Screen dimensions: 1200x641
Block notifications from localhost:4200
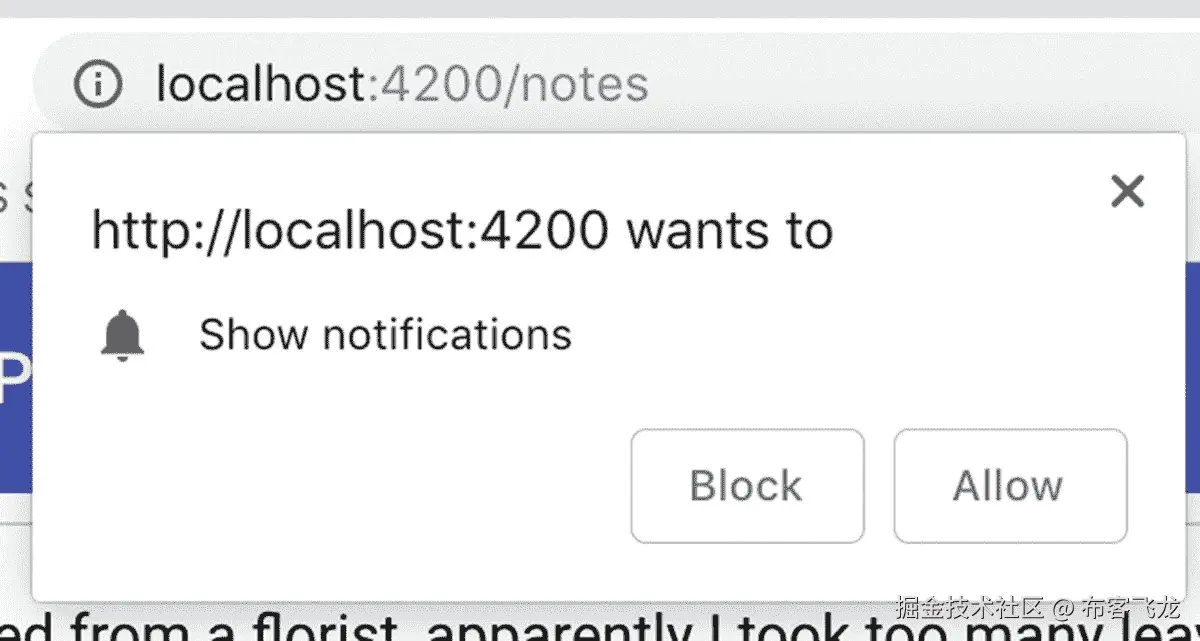point(747,486)
